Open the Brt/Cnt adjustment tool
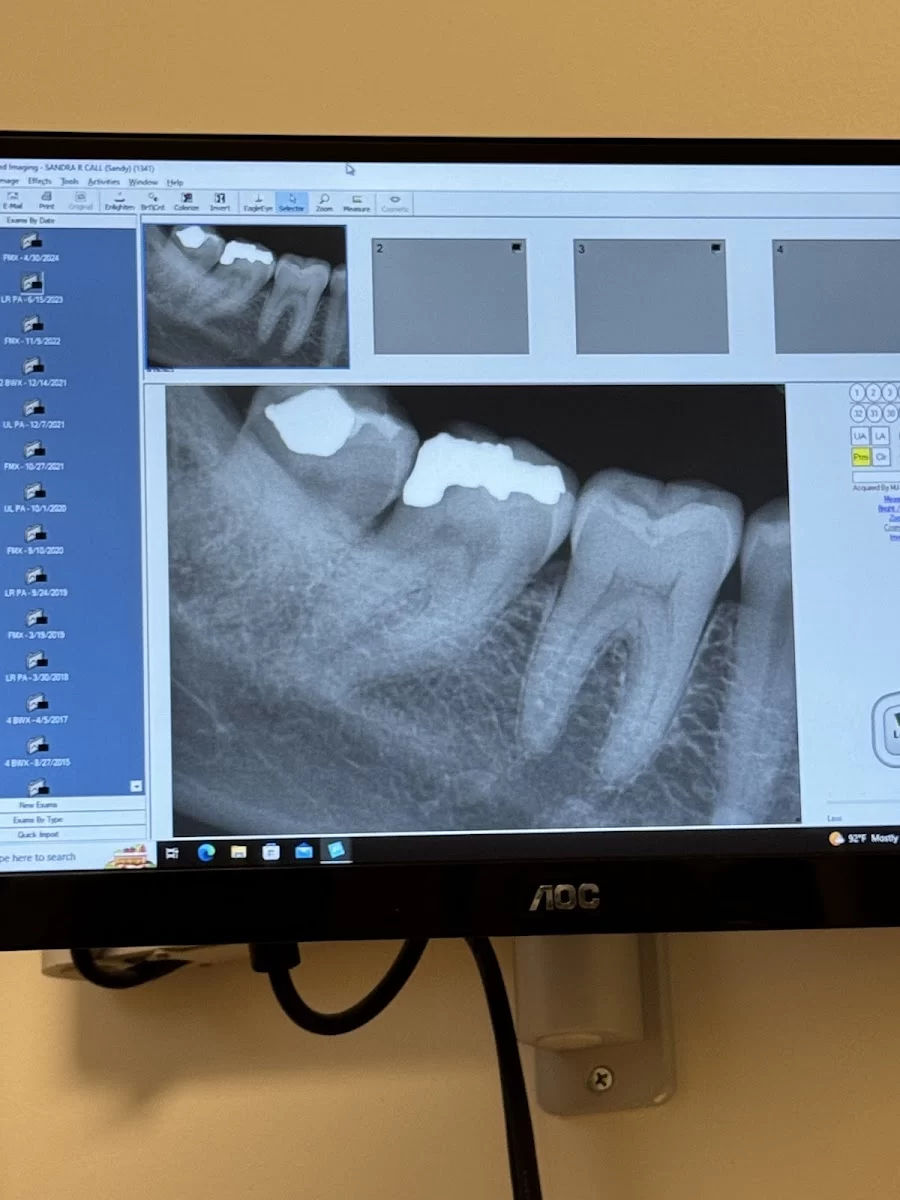 pos(152,202)
